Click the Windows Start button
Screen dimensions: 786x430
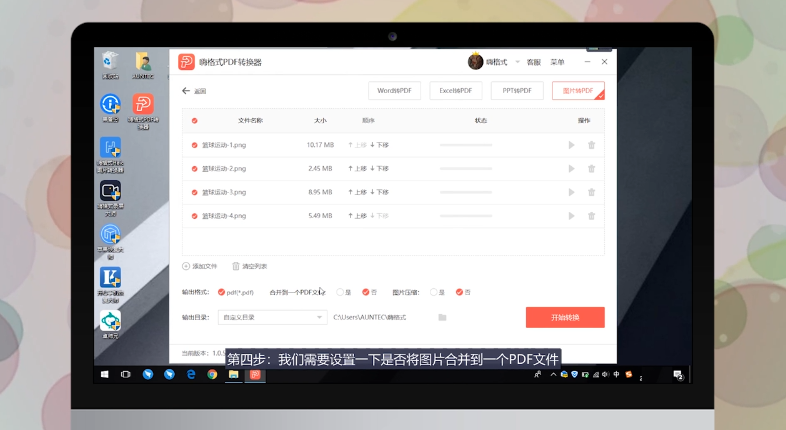tap(105, 374)
